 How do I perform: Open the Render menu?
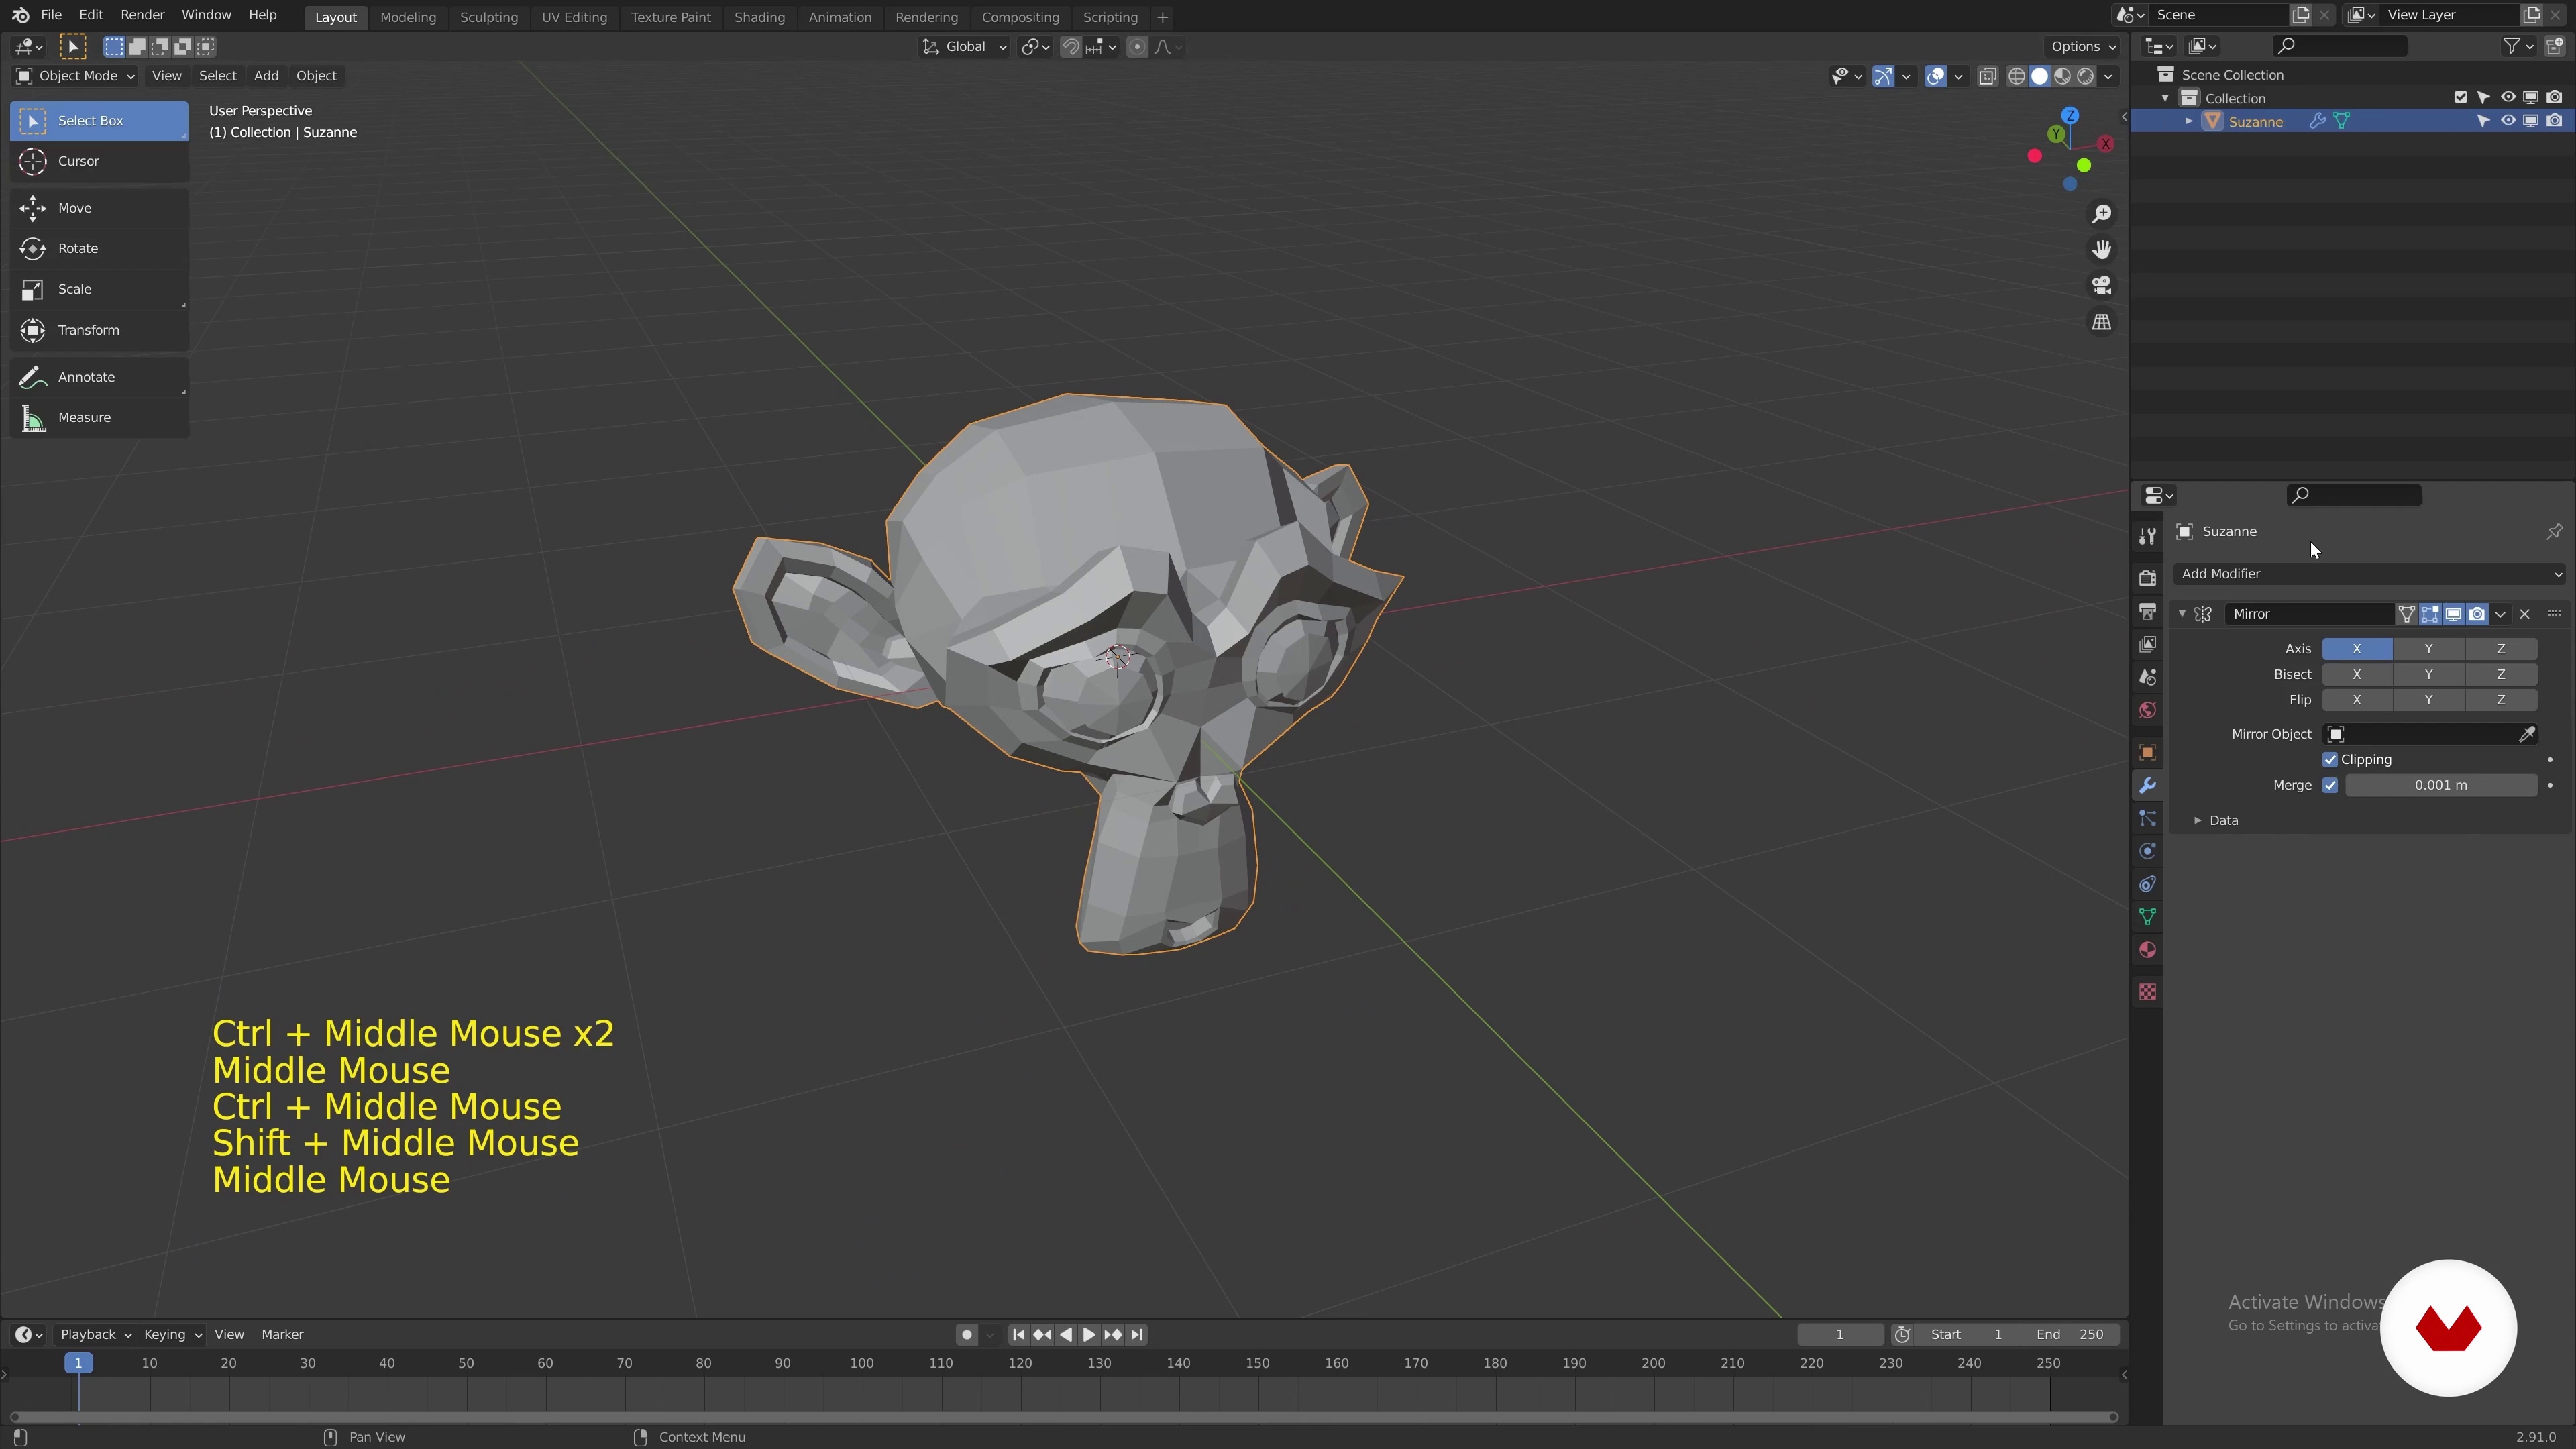[142, 15]
